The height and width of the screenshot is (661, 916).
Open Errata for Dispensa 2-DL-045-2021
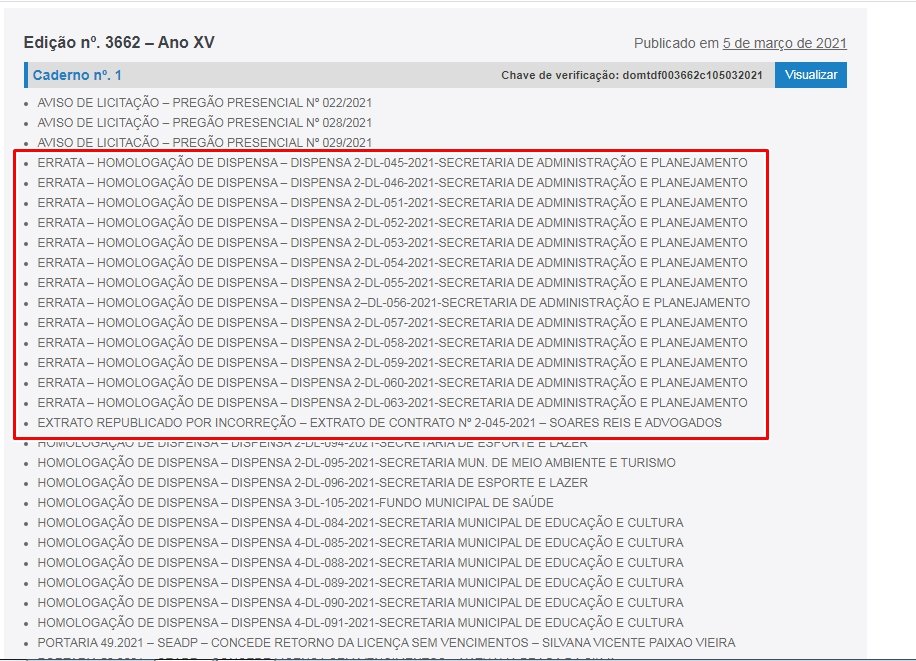392,163
